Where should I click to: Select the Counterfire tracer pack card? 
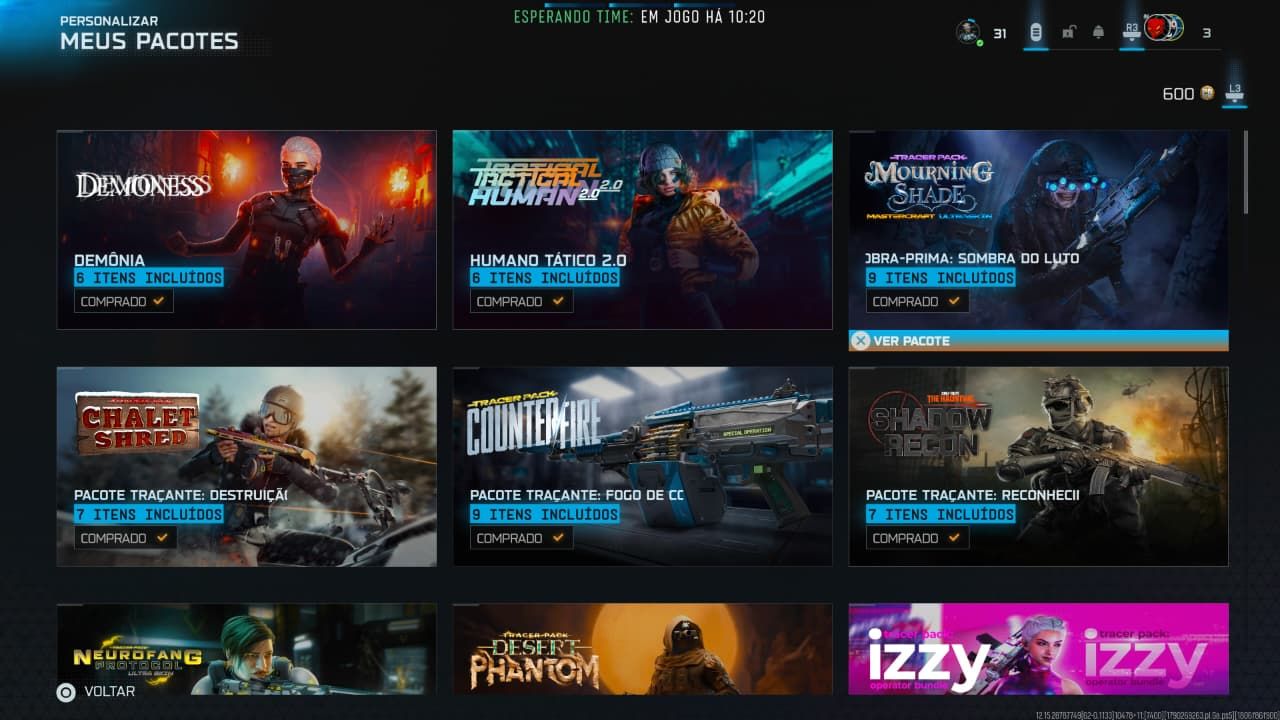[x=642, y=466]
